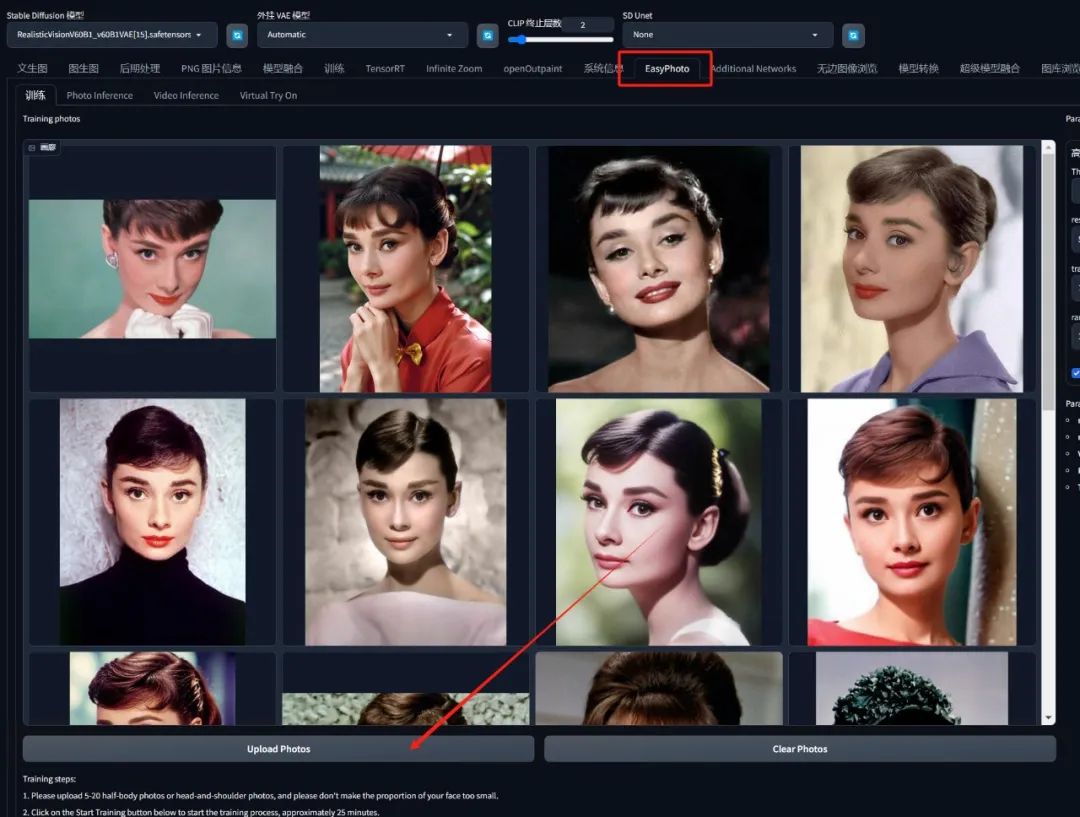This screenshot has width=1080, height=817.
Task: Select the red dress umbrella photo thumbnail
Action: pos(406,269)
